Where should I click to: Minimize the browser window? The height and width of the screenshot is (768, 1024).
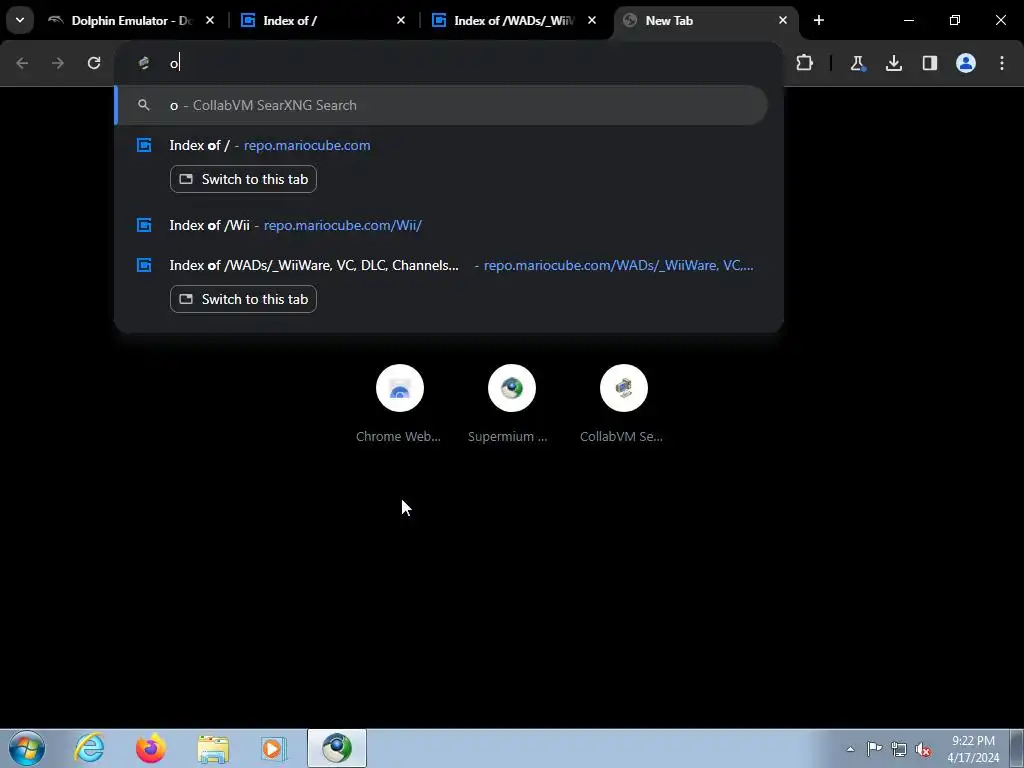[908, 21]
